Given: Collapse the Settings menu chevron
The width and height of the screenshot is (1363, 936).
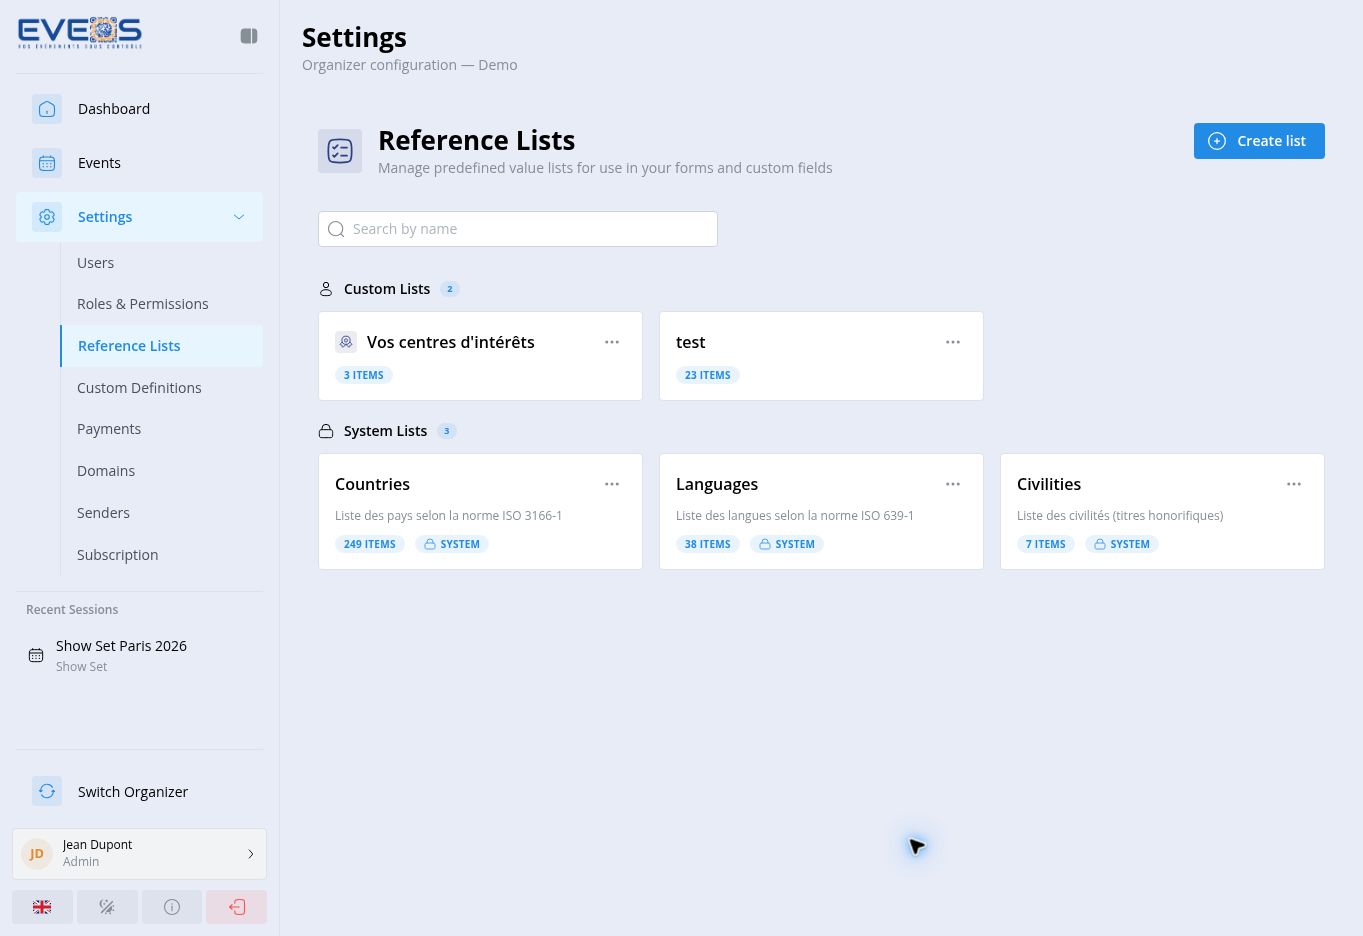Looking at the screenshot, I should [239, 217].
